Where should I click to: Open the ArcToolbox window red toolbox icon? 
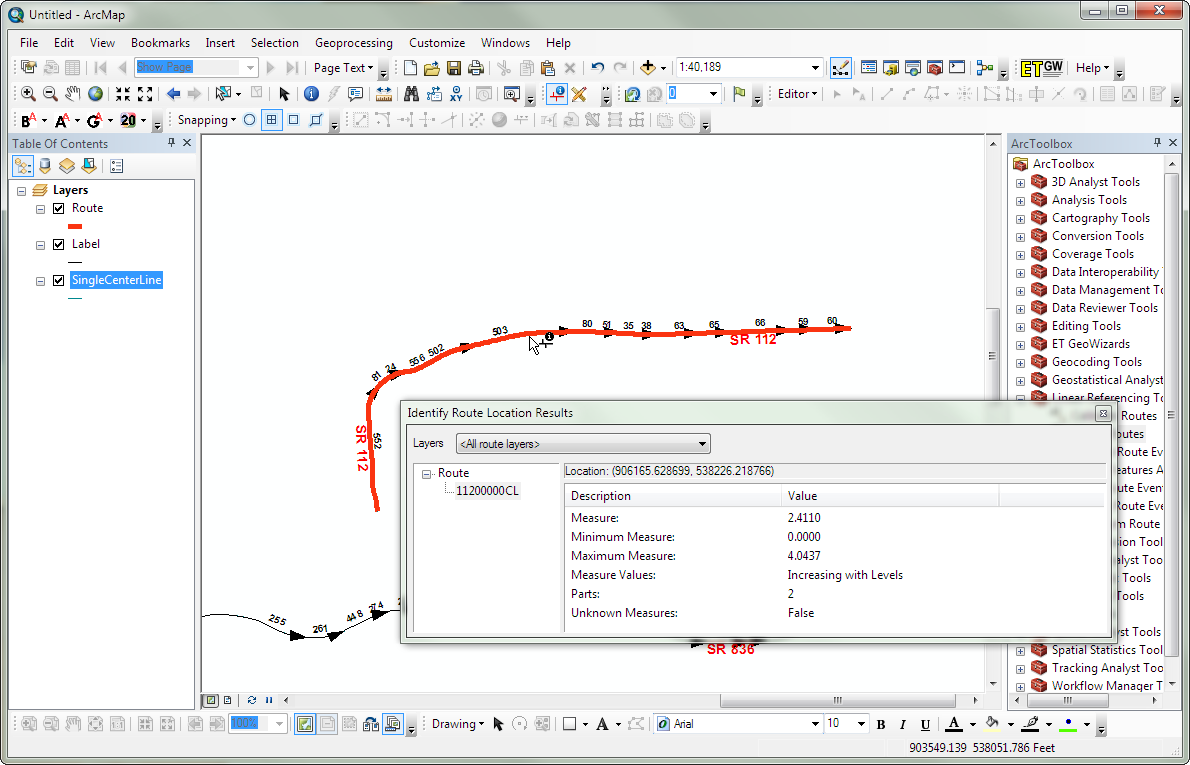(x=935, y=68)
